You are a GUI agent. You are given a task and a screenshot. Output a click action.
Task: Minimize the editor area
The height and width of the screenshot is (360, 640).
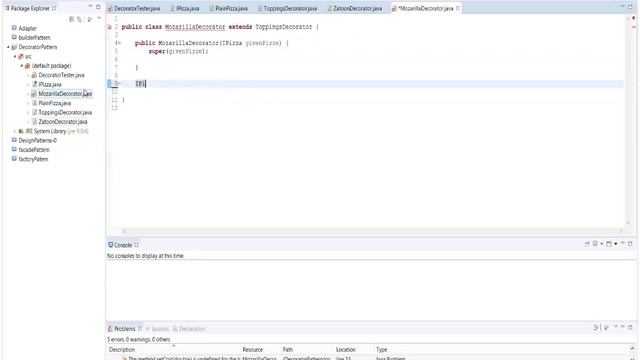tap(622, 7)
